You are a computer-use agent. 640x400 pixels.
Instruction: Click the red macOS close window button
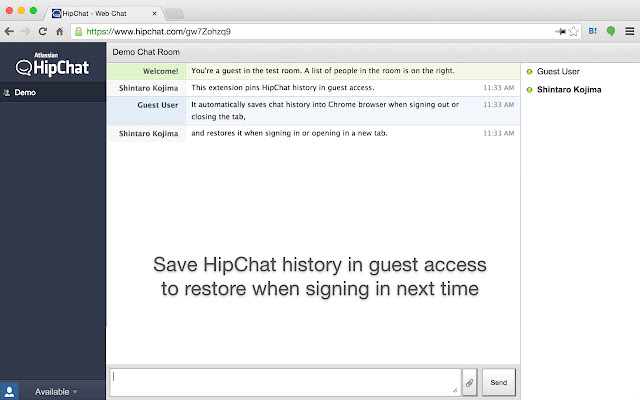click(x=9, y=11)
